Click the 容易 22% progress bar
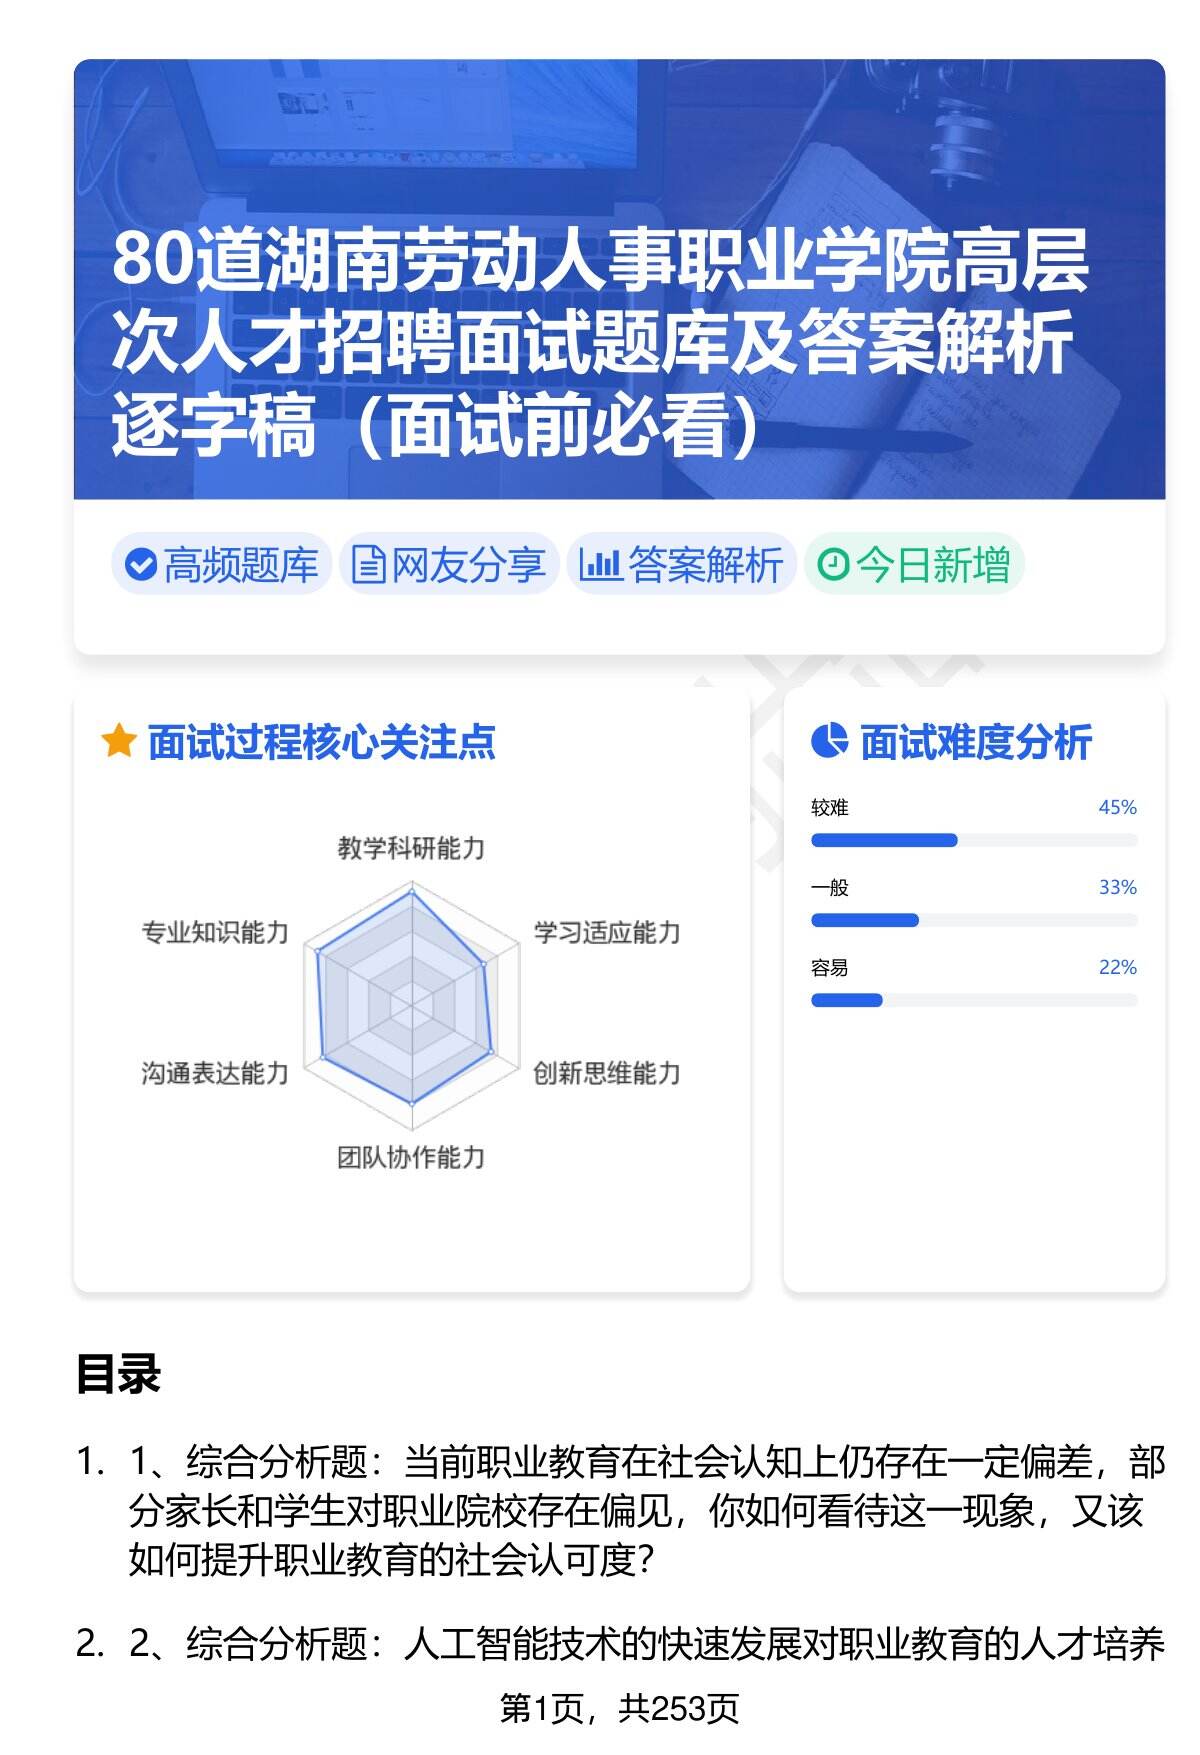The height and width of the screenshot is (1755, 1200). tap(973, 1000)
